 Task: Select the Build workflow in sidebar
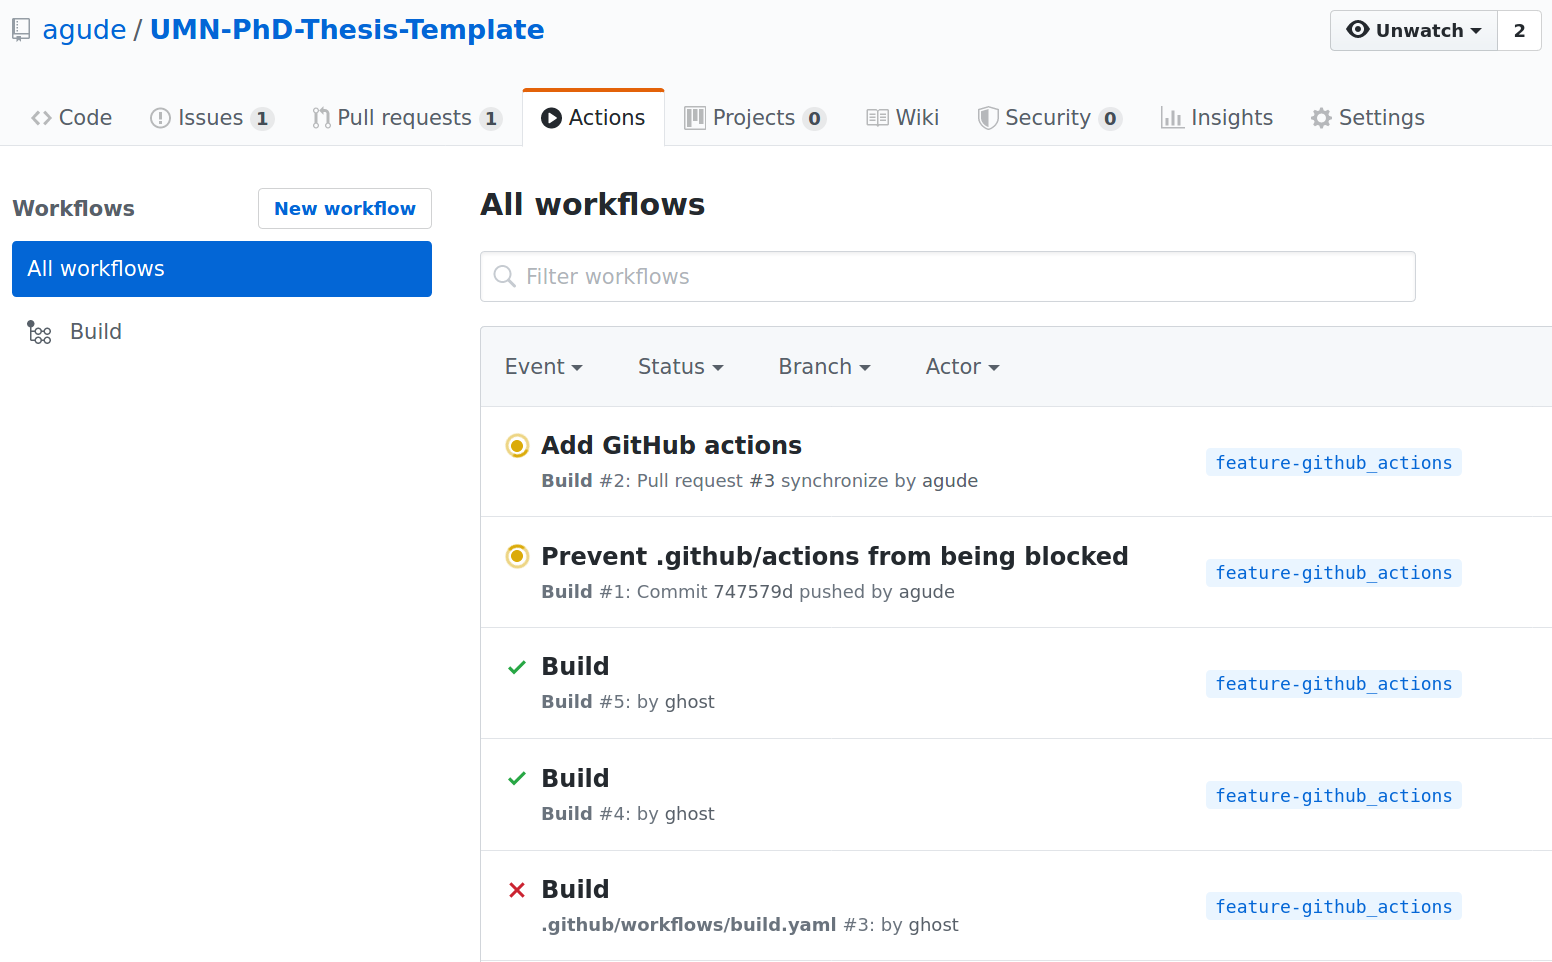tap(222, 332)
